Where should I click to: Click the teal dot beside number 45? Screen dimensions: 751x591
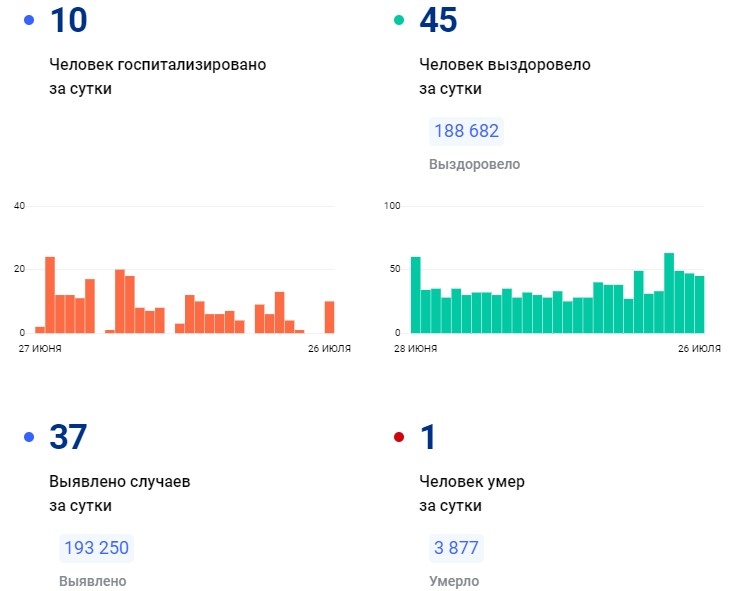tap(399, 20)
